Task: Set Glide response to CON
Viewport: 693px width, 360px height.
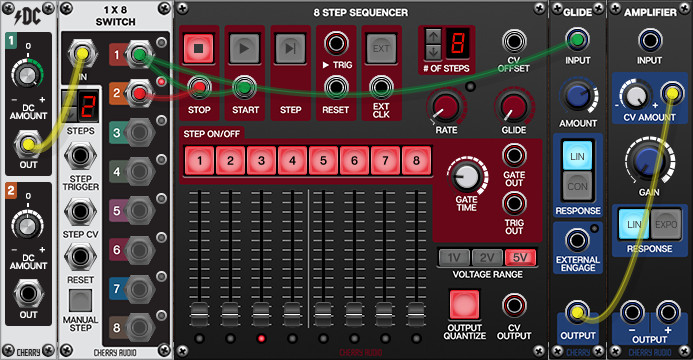Action: 578,186
